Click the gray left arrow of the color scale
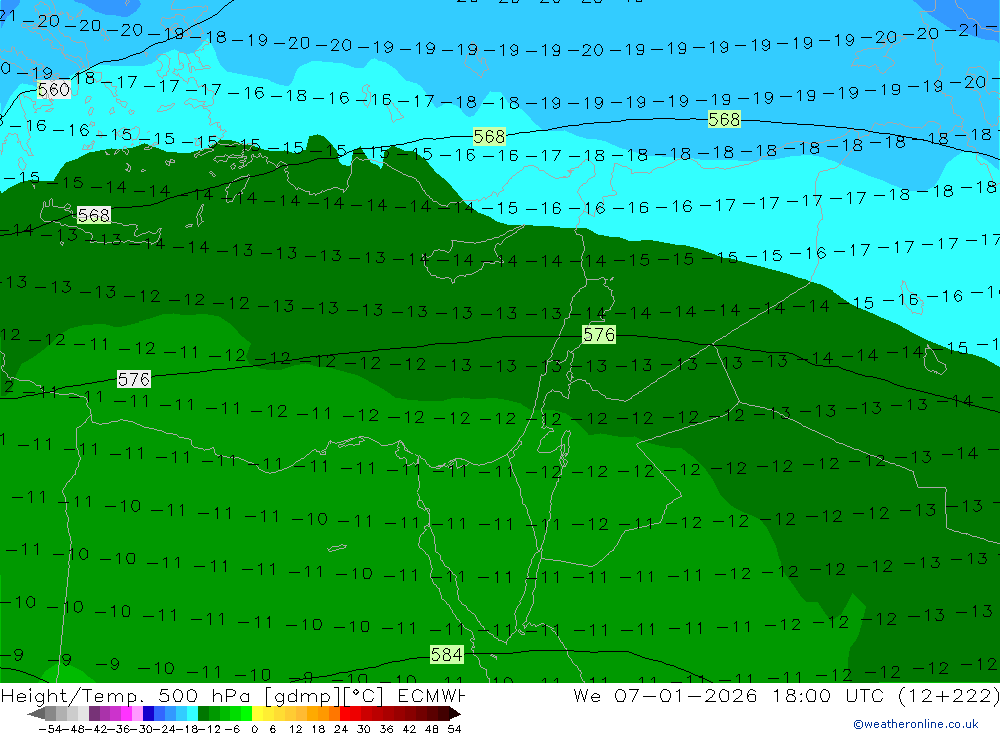The width and height of the screenshot is (1000, 733). point(36,713)
